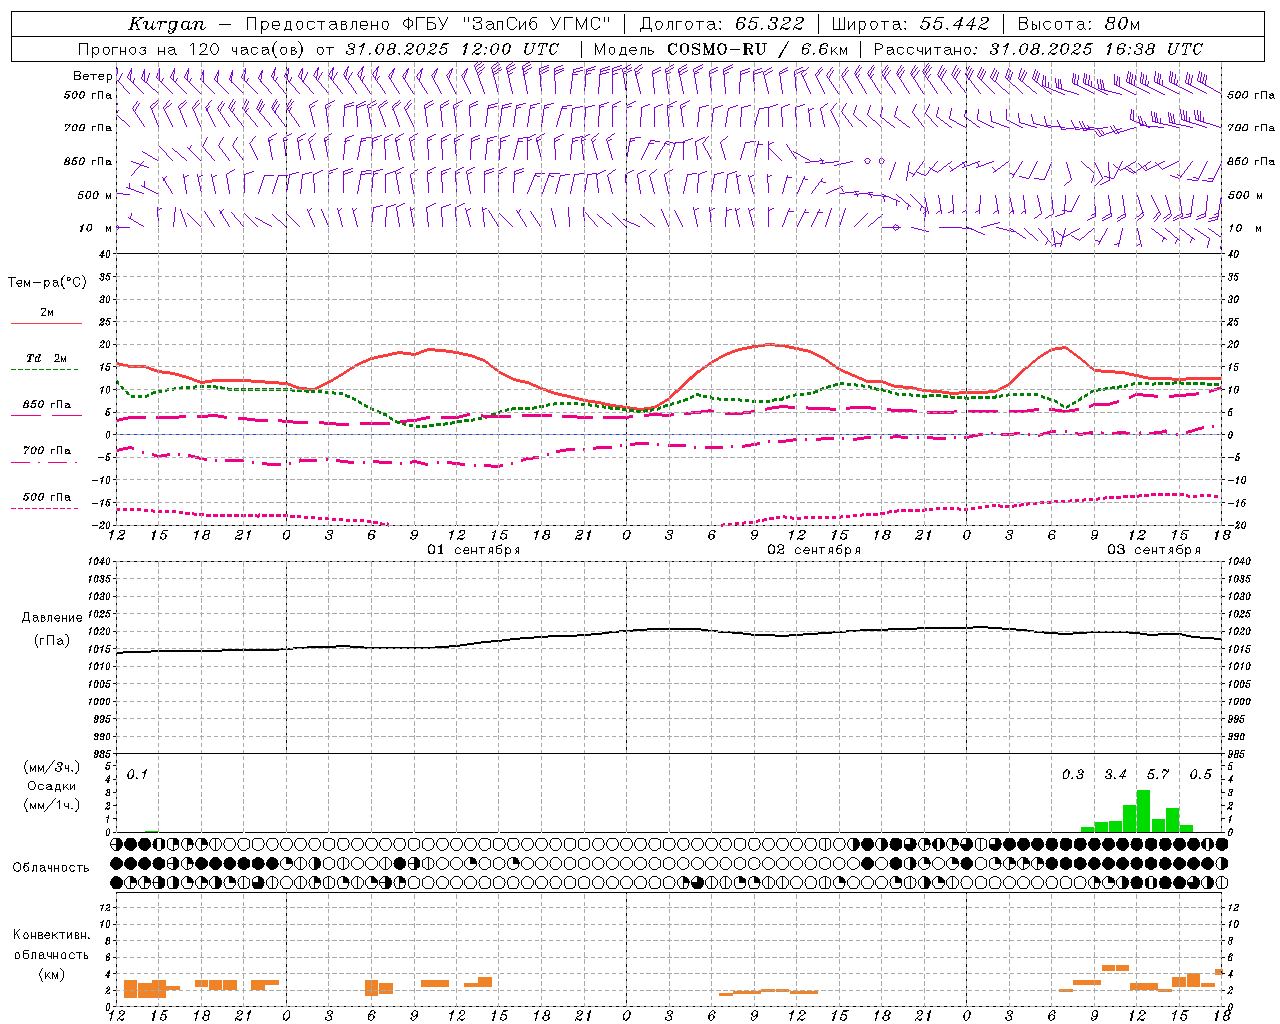Click the 01 сентября date label
The image size is (1280, 1024).
click(x=474, y=550)
